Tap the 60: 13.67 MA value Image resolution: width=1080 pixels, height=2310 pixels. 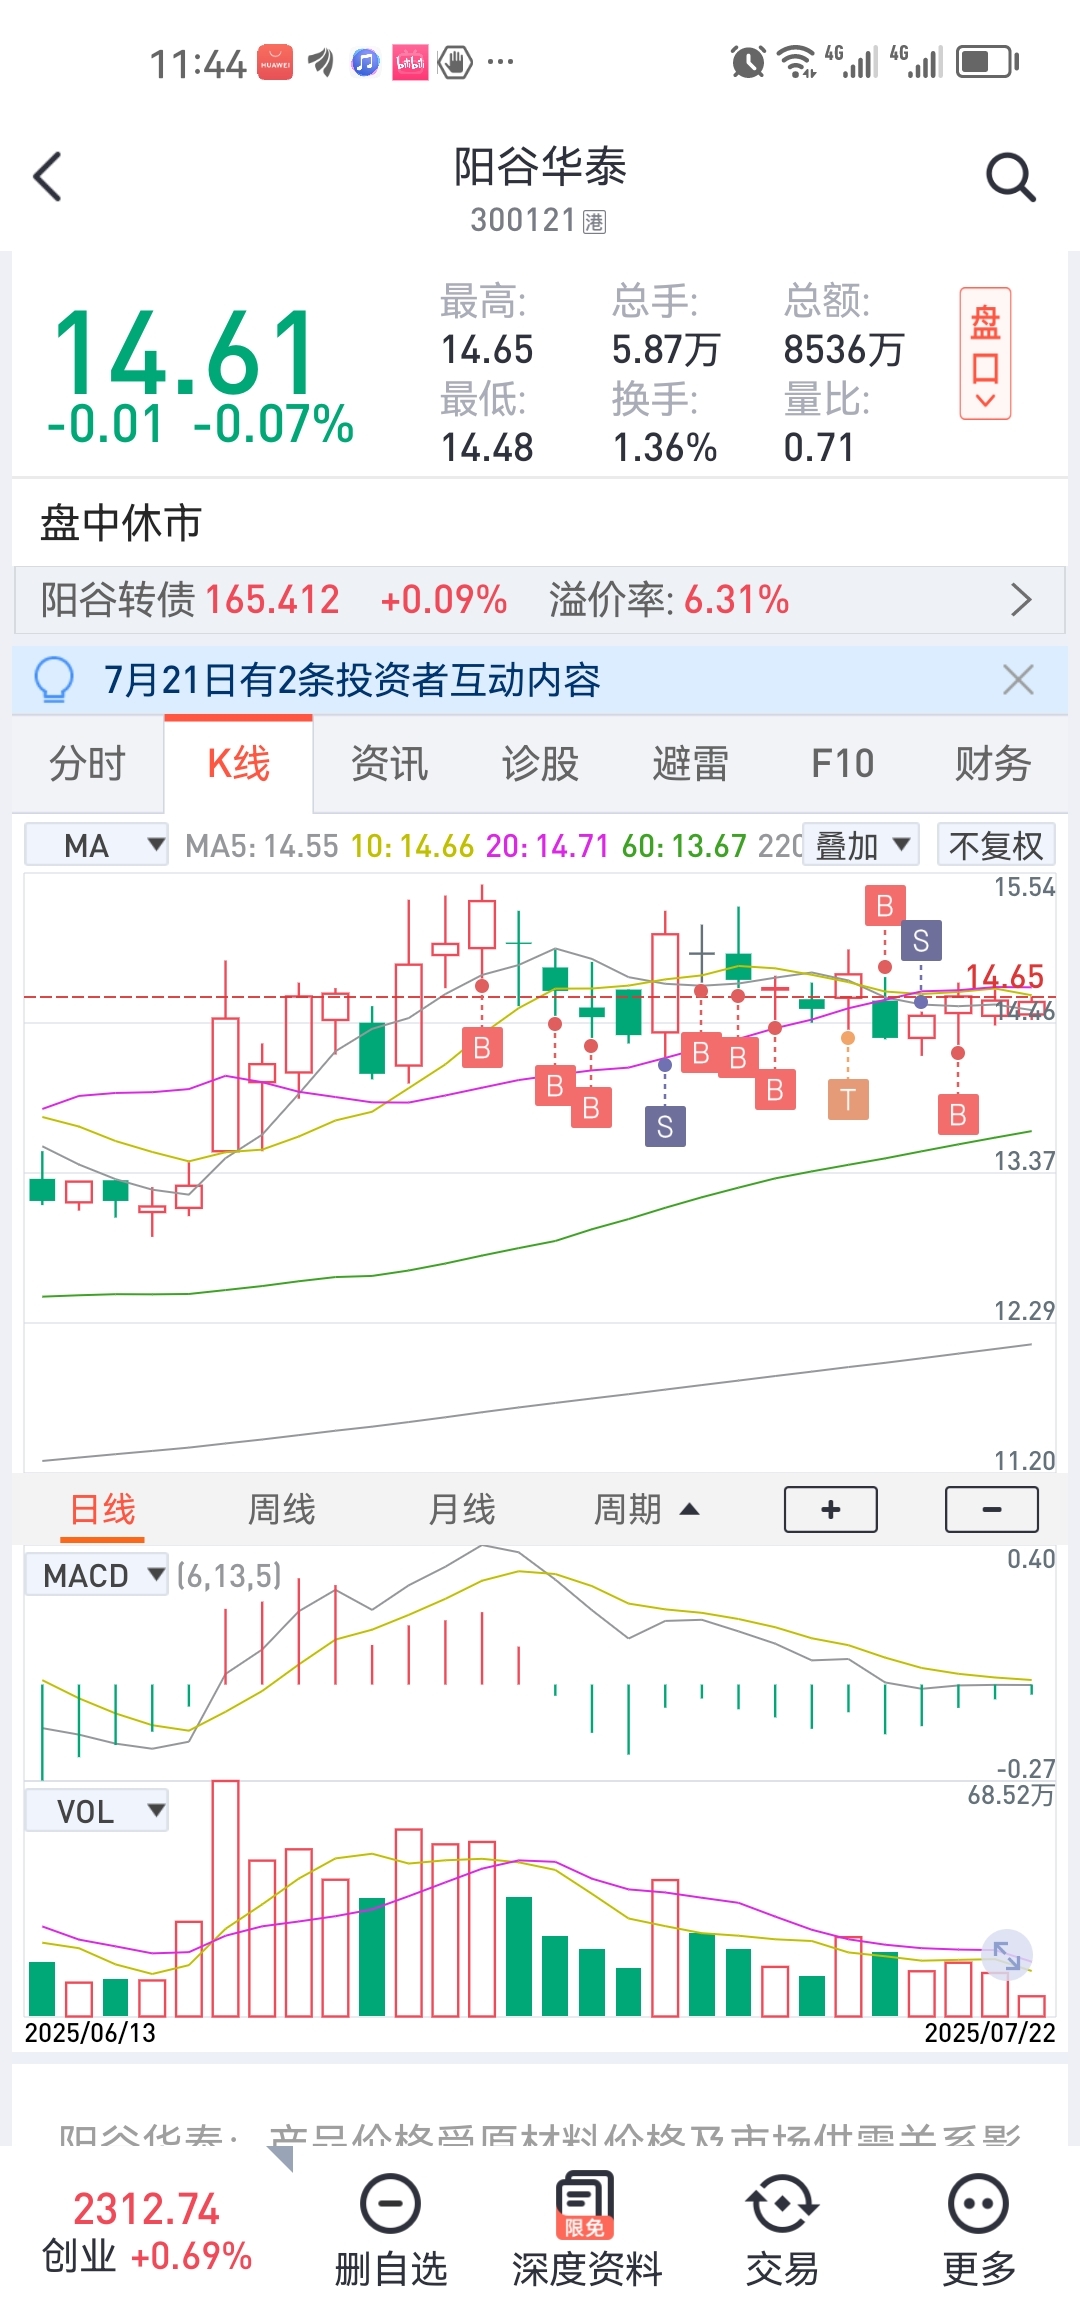coord(684,846)
